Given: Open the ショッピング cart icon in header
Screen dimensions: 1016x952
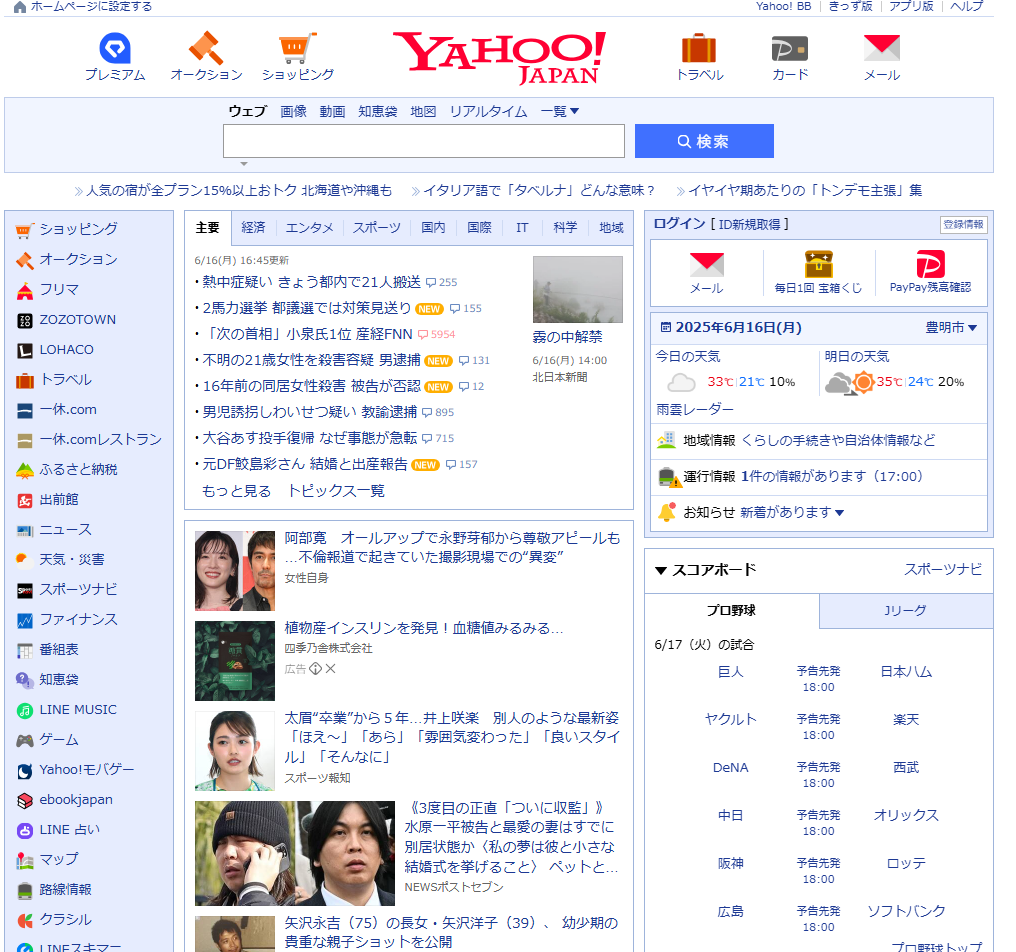Looking at the screenshot, I should (x=297, y=49).
